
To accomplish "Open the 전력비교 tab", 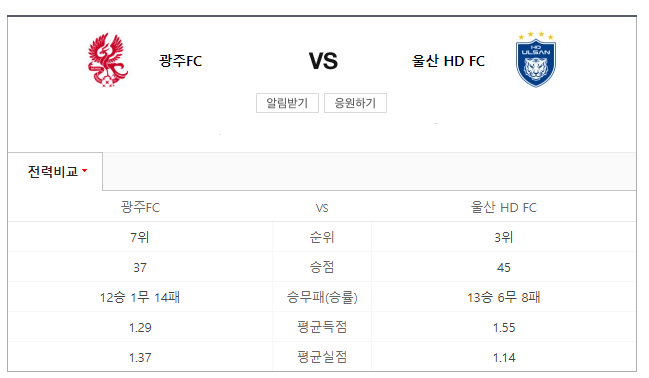I will coord(55,171).
